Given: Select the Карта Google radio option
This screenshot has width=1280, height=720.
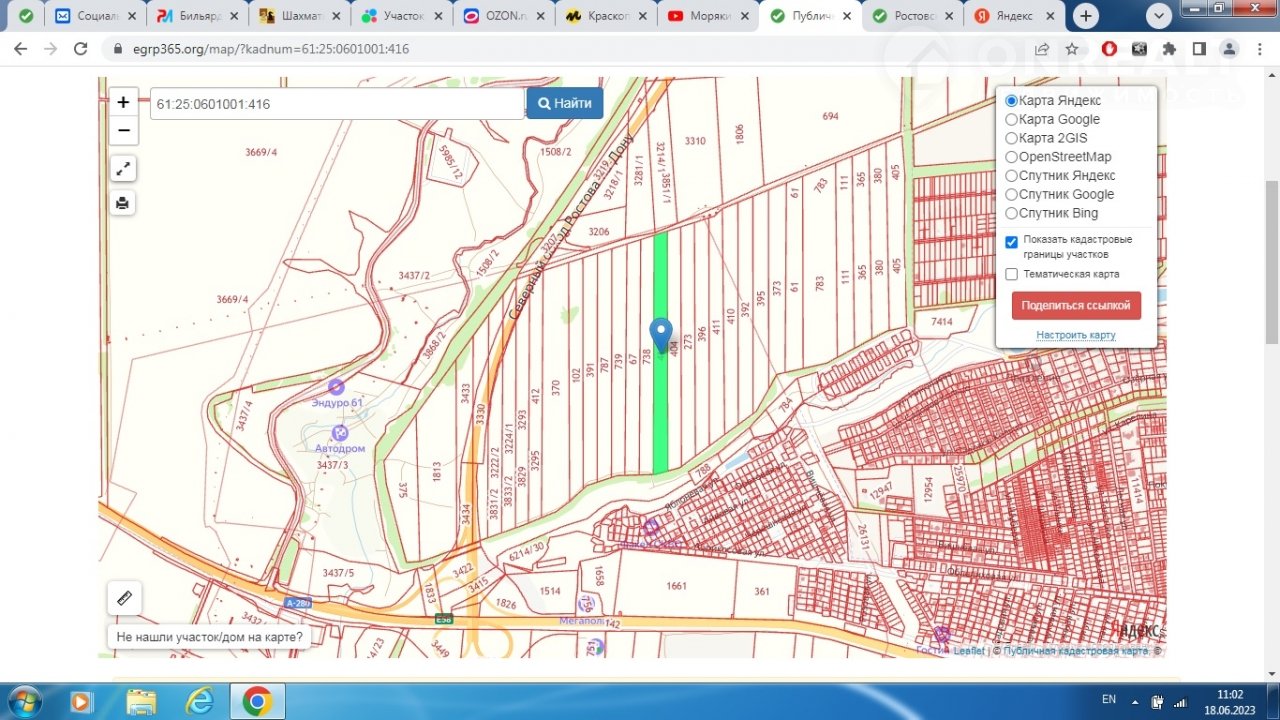Looking at the screenshot, I should [x=1012, y=120].
